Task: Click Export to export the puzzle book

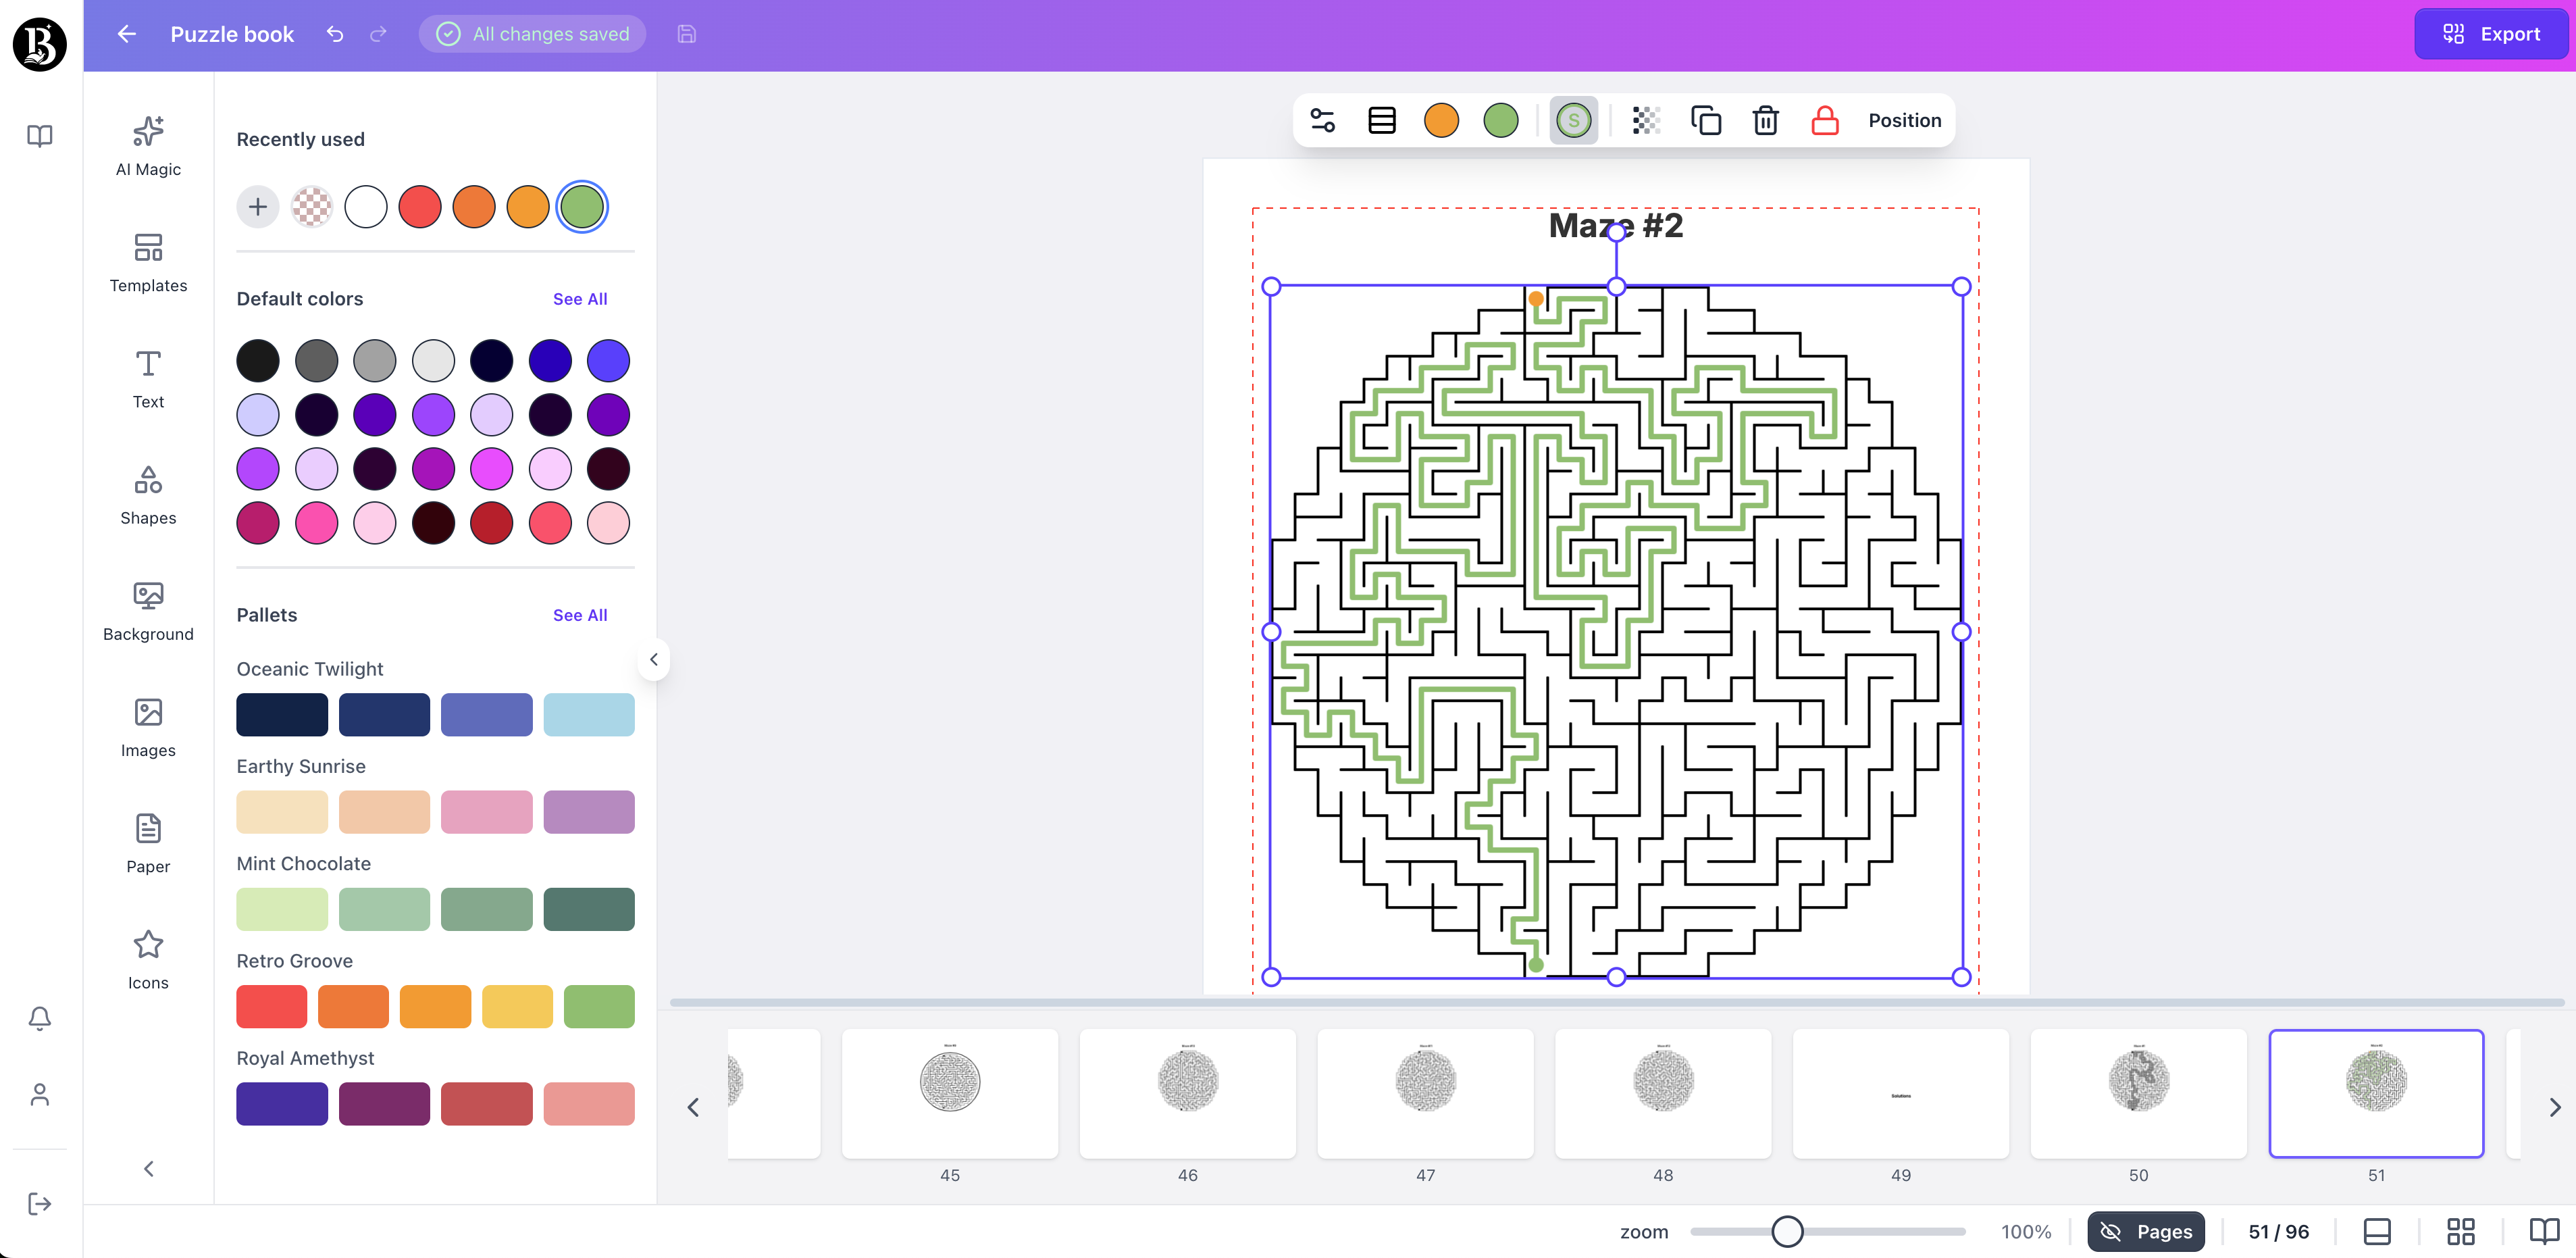Action: (x=2491, y=33)
